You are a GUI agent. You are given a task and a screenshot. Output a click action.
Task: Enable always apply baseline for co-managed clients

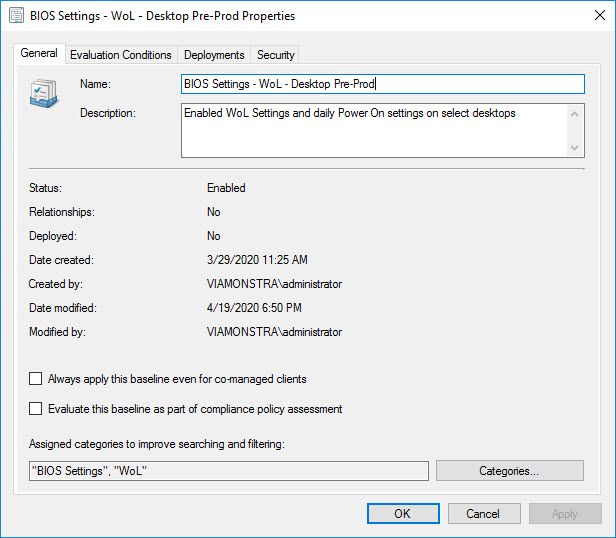[x=36, y=379]
